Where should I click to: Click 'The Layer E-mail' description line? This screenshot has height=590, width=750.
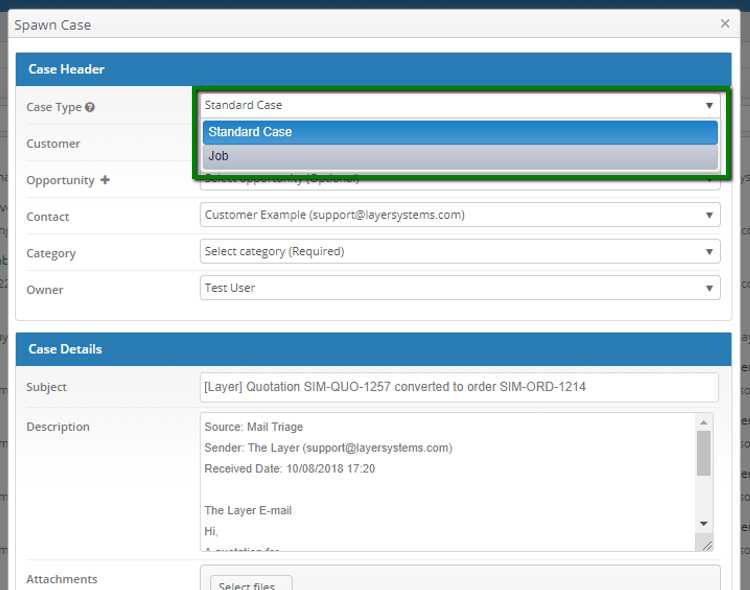(248, 510)
